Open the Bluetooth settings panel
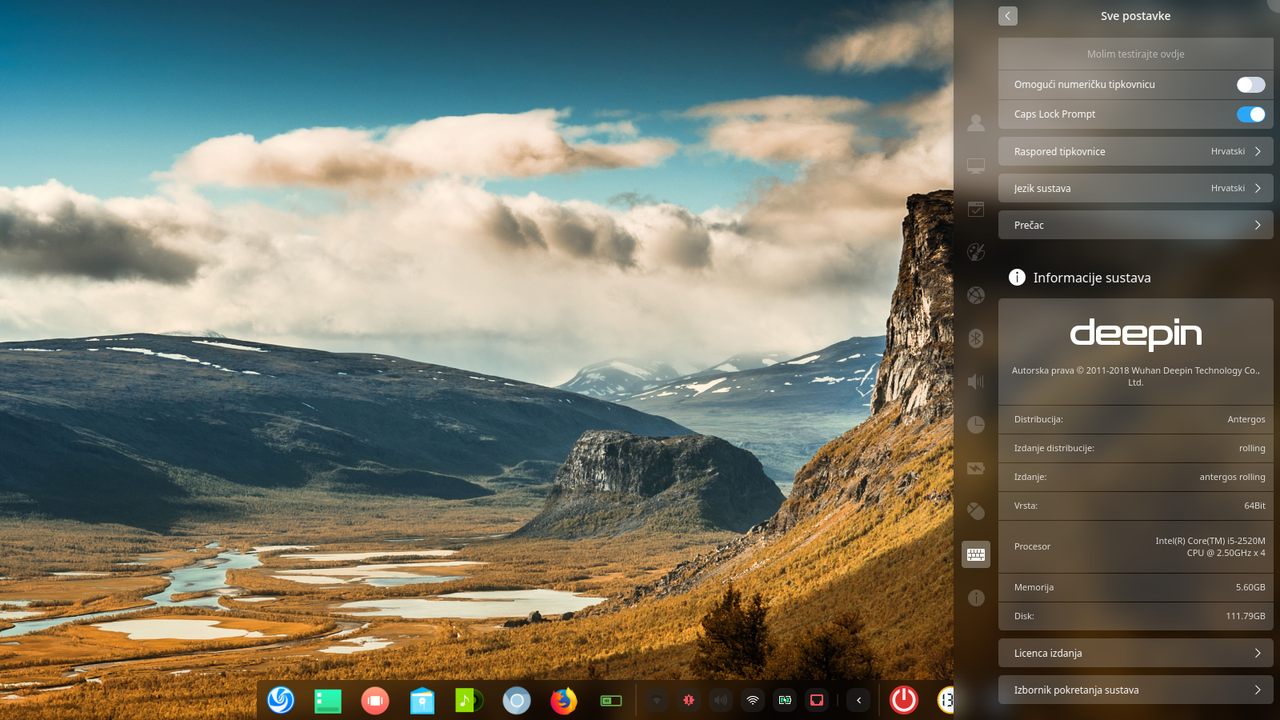This screenshot has width=1280, height=720. pos(975,338)
